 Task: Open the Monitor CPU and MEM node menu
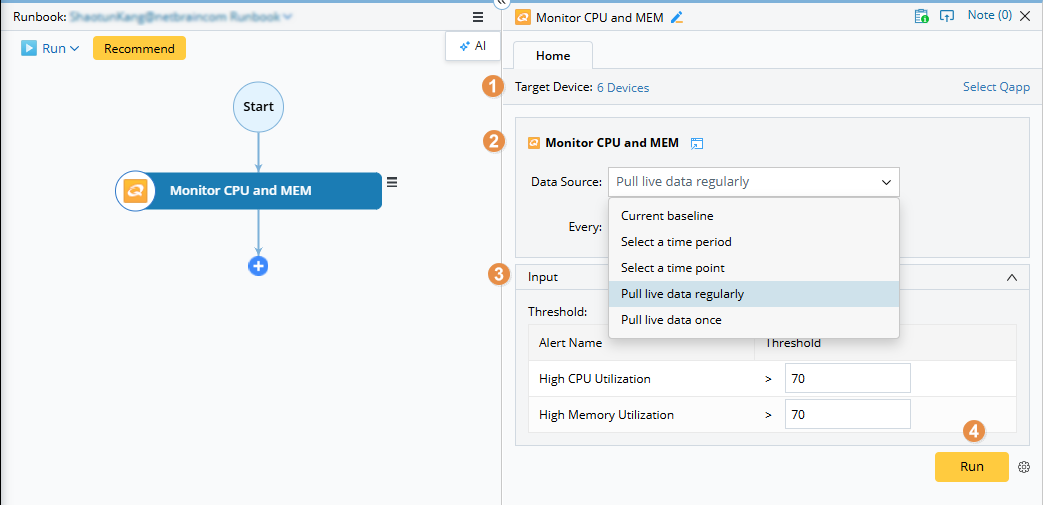[x=392, y=182]
